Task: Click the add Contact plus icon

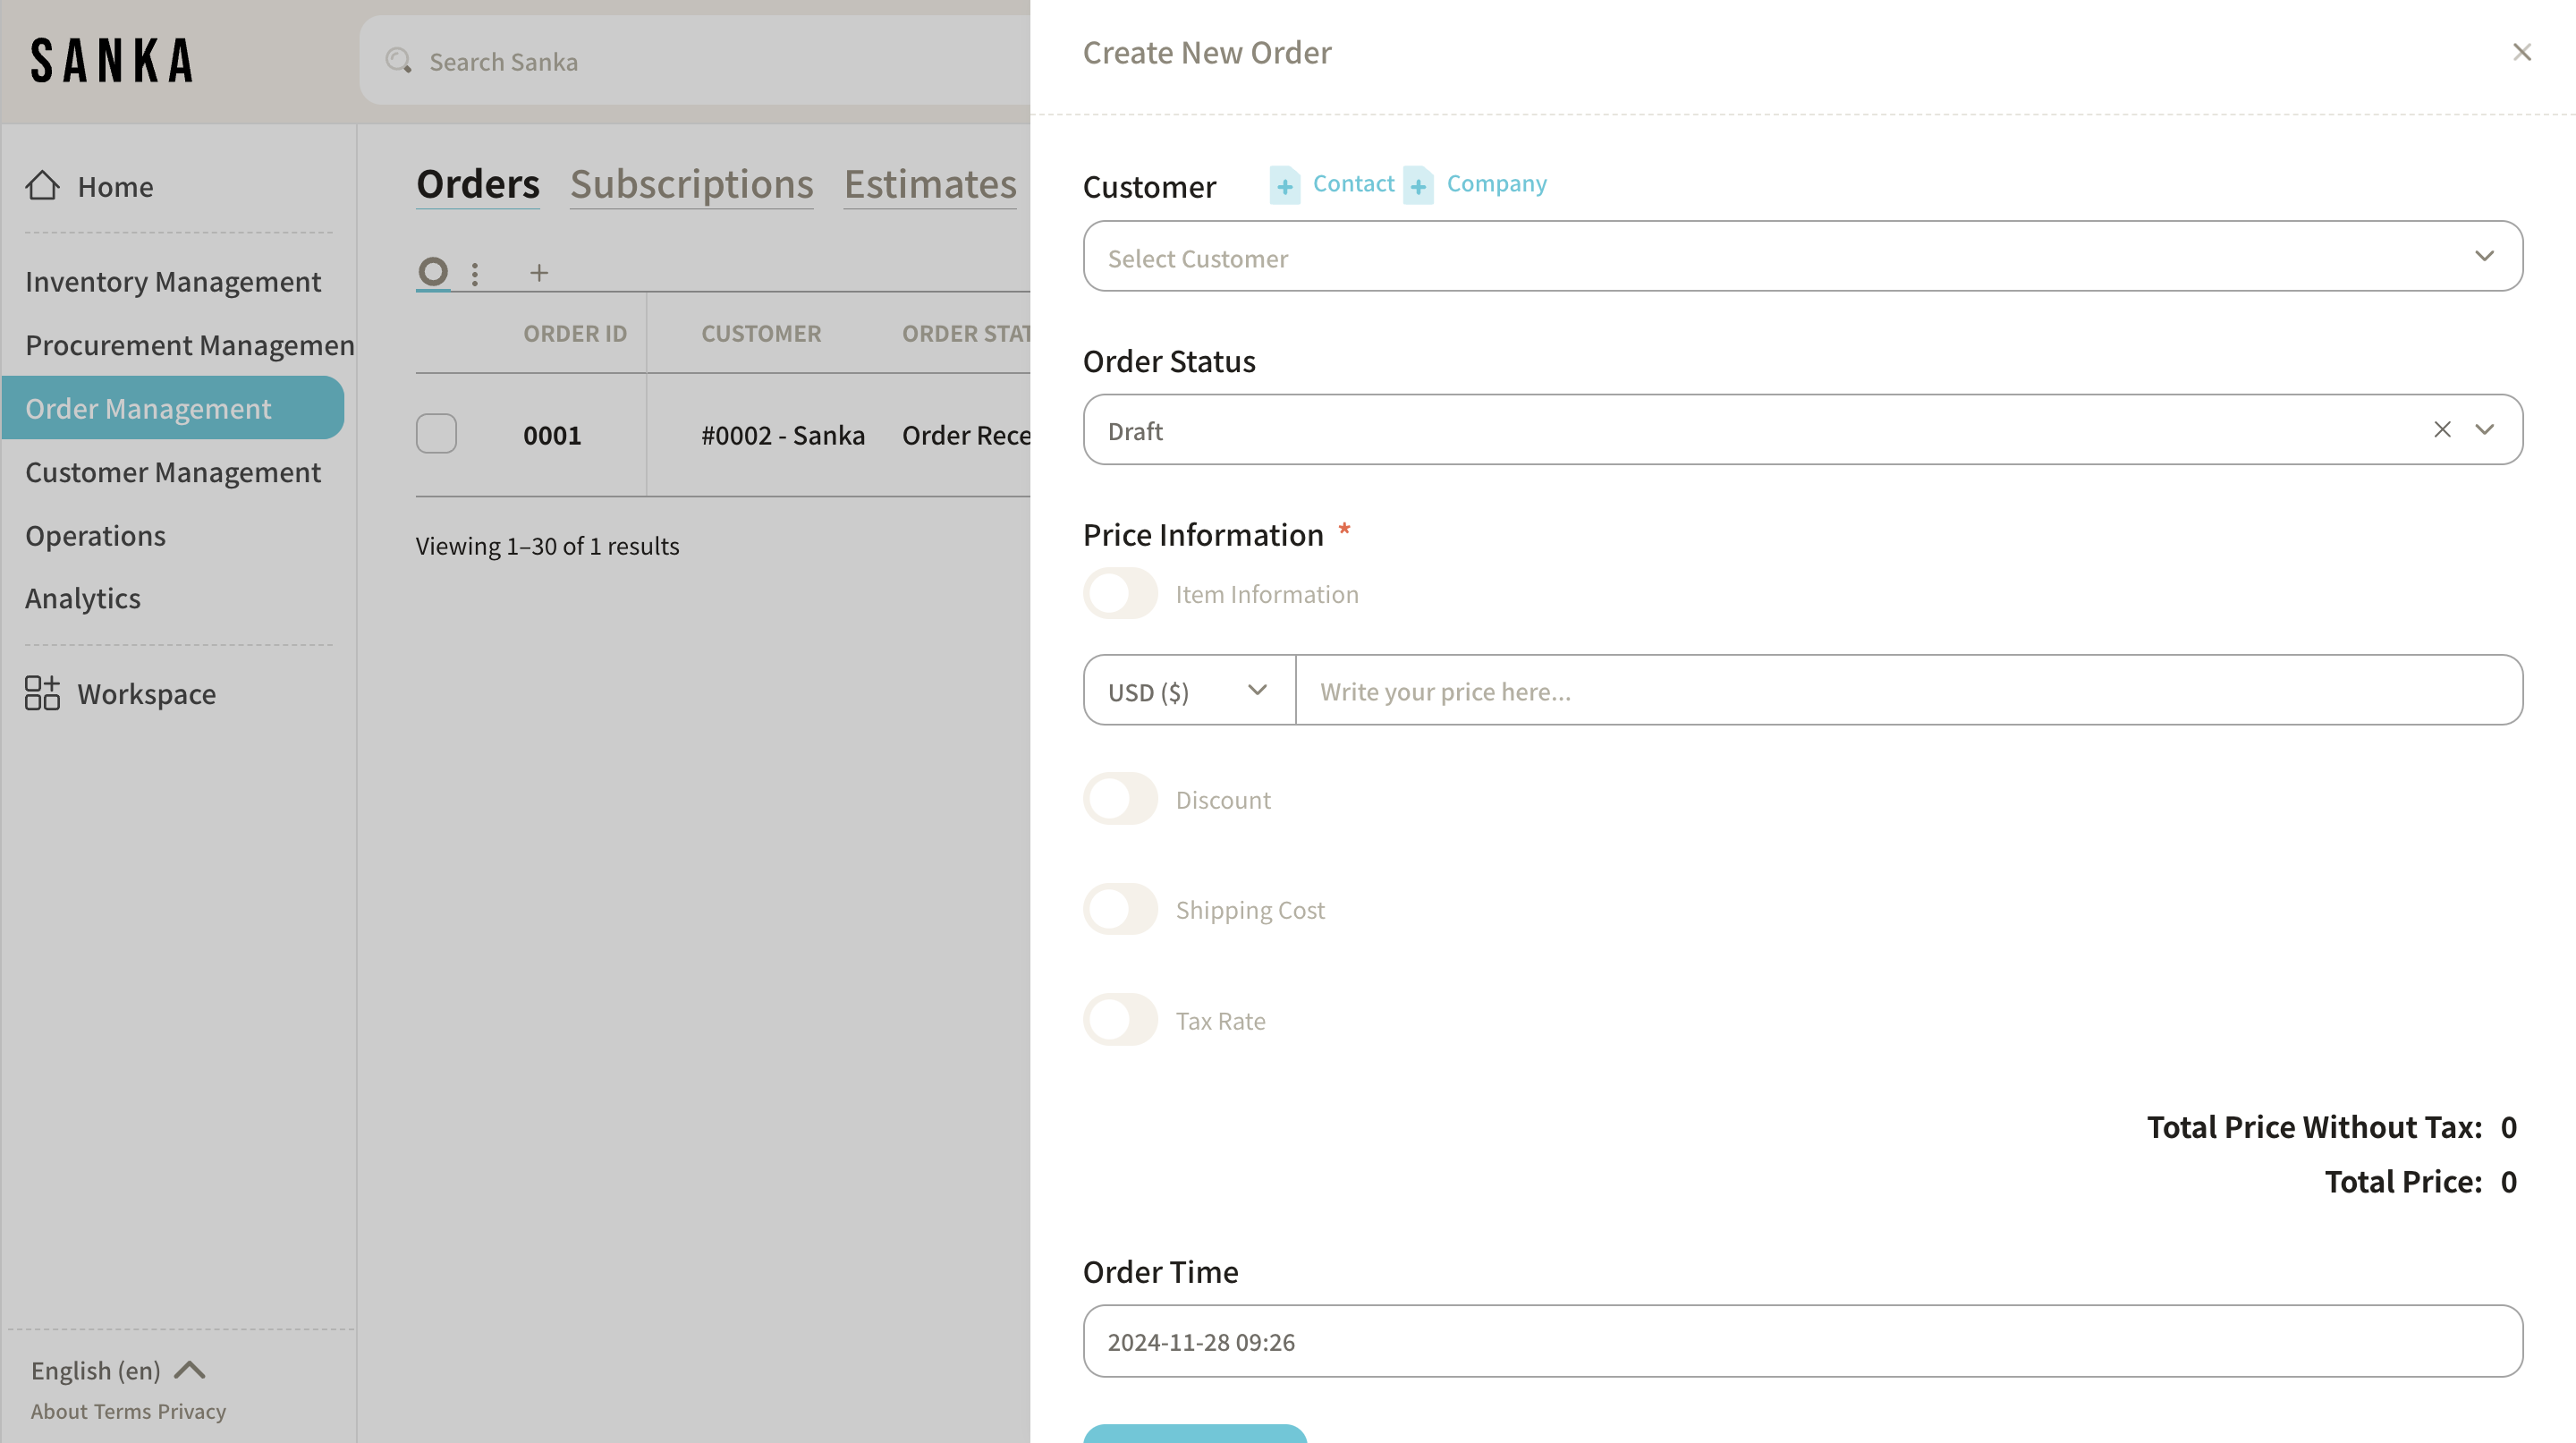Action: tap(1285, 186)
